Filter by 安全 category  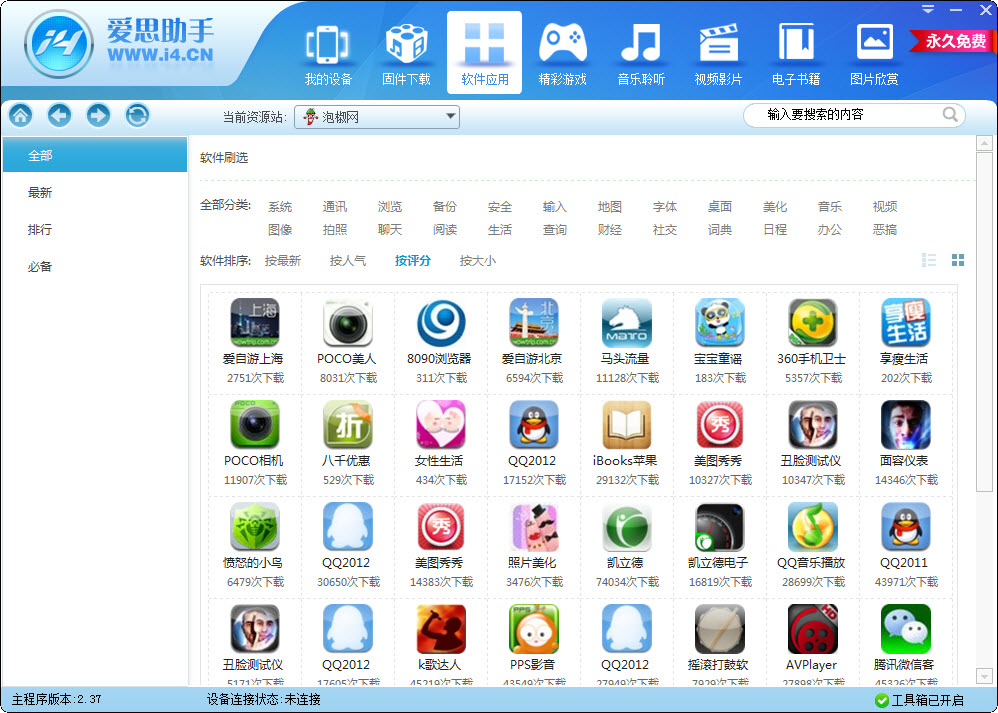point(500,207)
